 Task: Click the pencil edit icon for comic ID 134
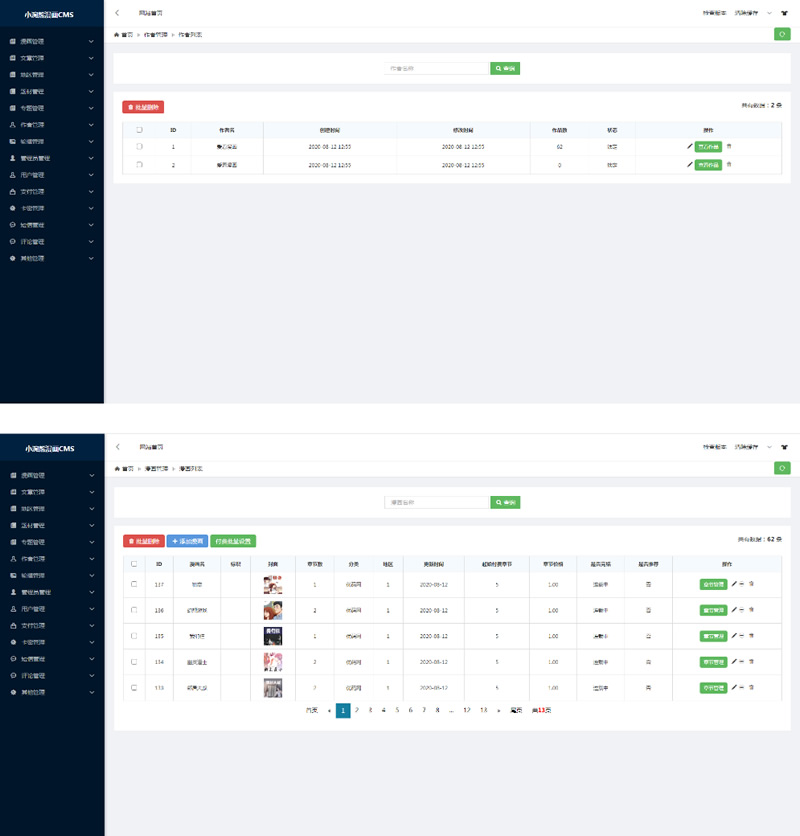click(734, 661)
